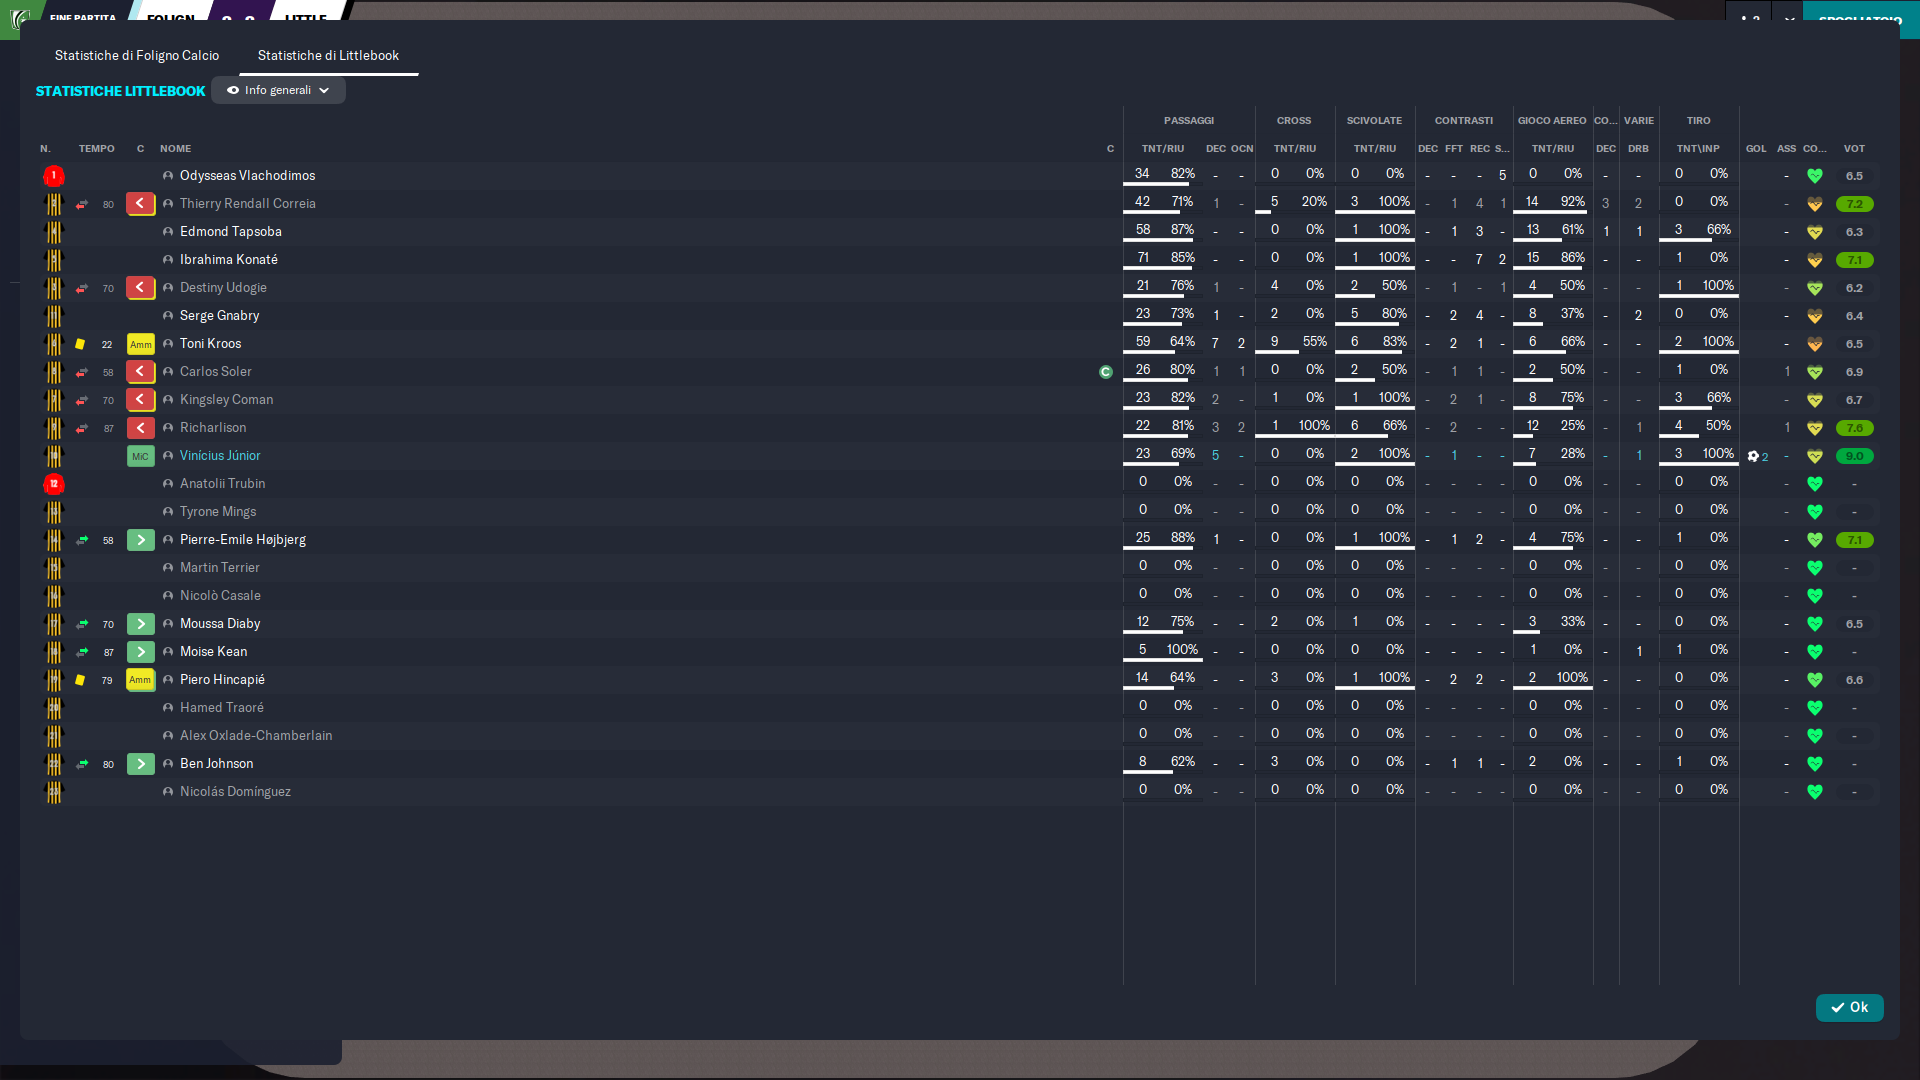Sort by NOME column header
Image resolution: width=1920 pixels, height=1080 pixels.
[x=175, y=149]
